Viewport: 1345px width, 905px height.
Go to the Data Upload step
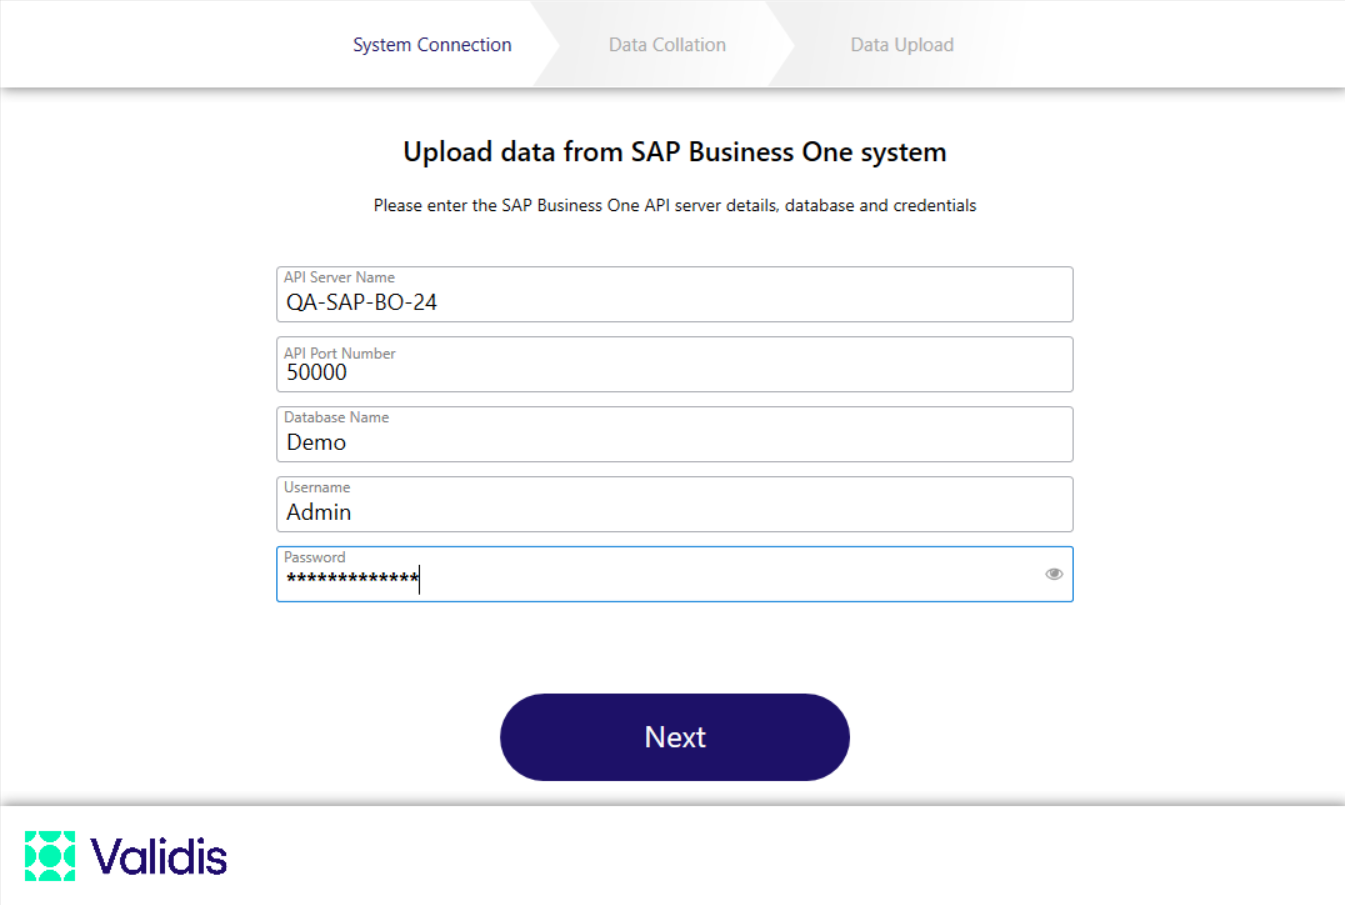click(902, 45)
